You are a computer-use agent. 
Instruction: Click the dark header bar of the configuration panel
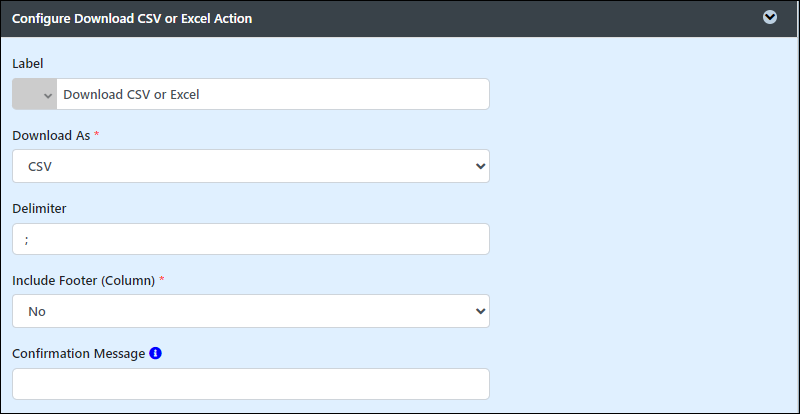(400, 18)
